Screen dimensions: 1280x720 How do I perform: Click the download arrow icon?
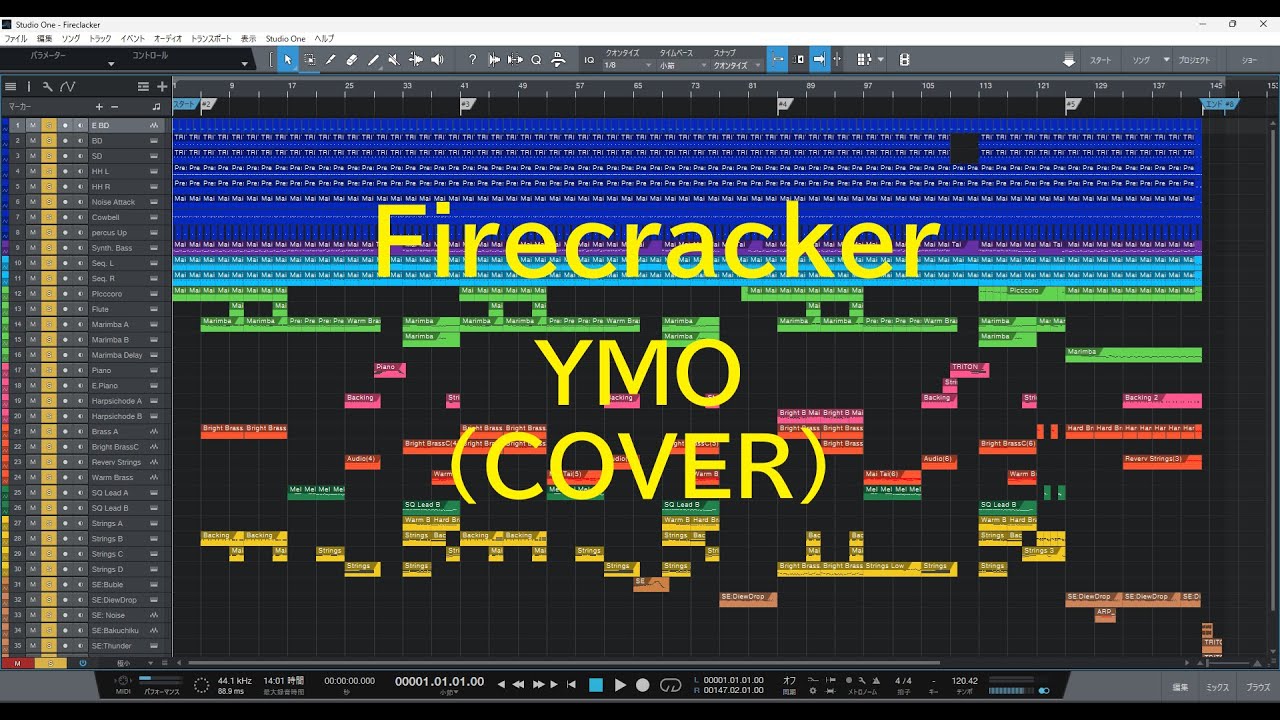coord(1069,60)
